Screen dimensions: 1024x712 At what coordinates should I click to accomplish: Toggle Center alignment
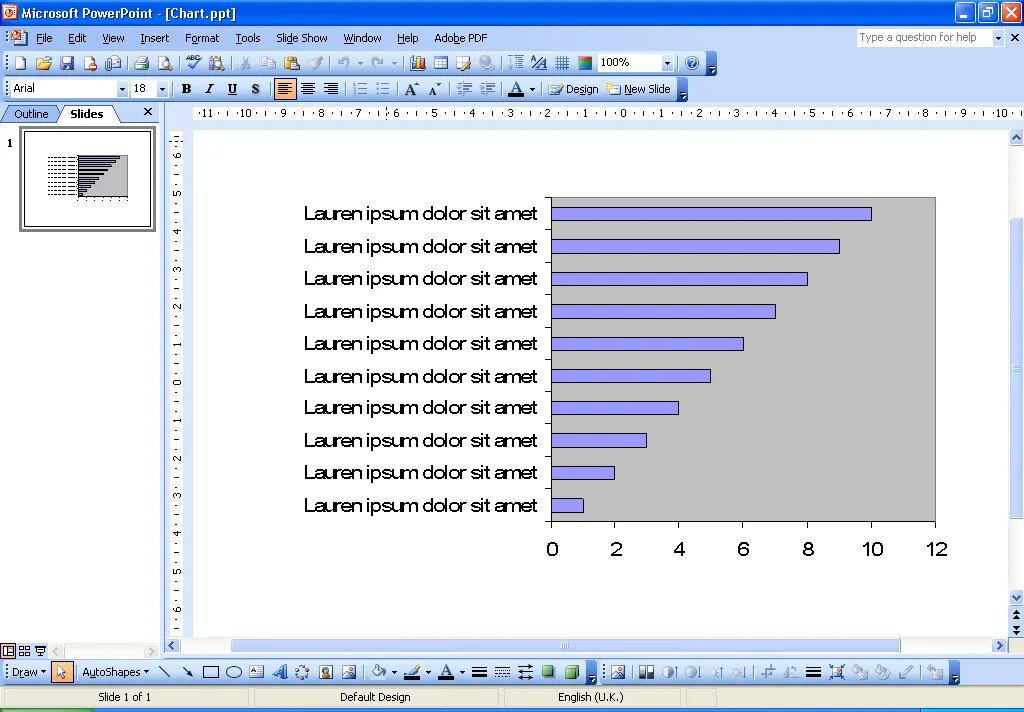click(x=308, y=89)
